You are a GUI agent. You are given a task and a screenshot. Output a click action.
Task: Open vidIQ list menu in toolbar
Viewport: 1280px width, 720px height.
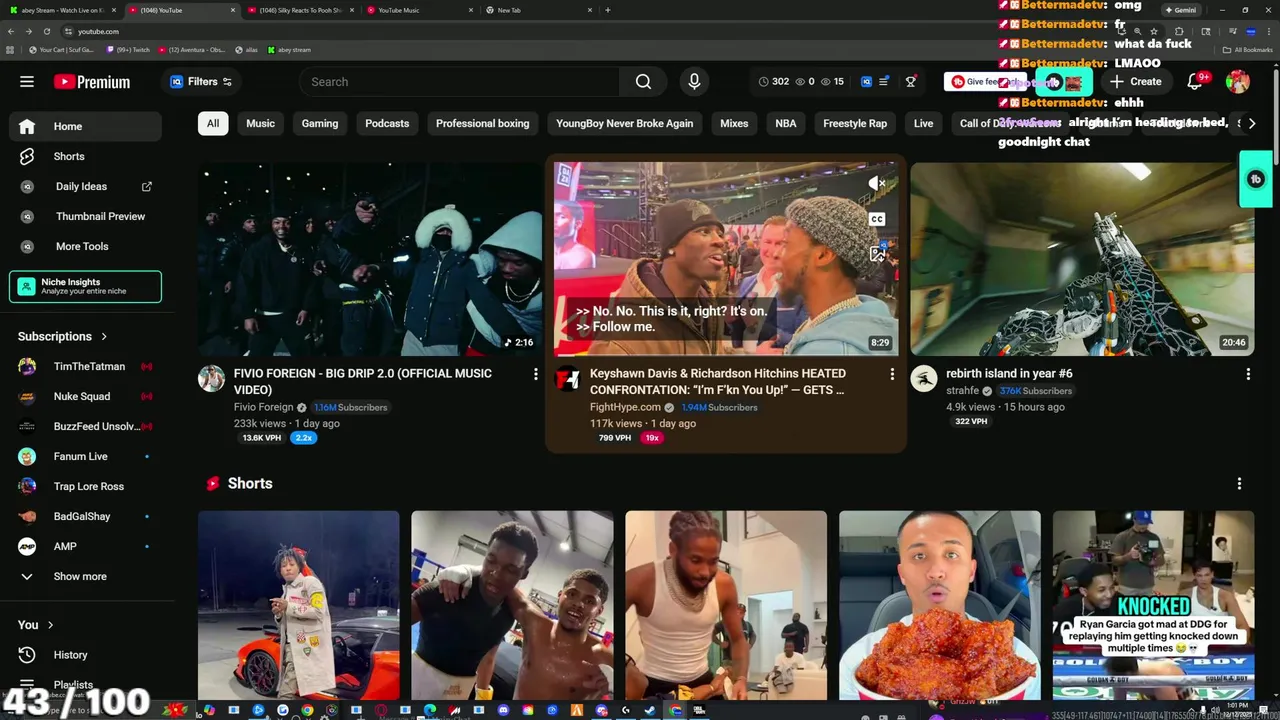[883, 82]
